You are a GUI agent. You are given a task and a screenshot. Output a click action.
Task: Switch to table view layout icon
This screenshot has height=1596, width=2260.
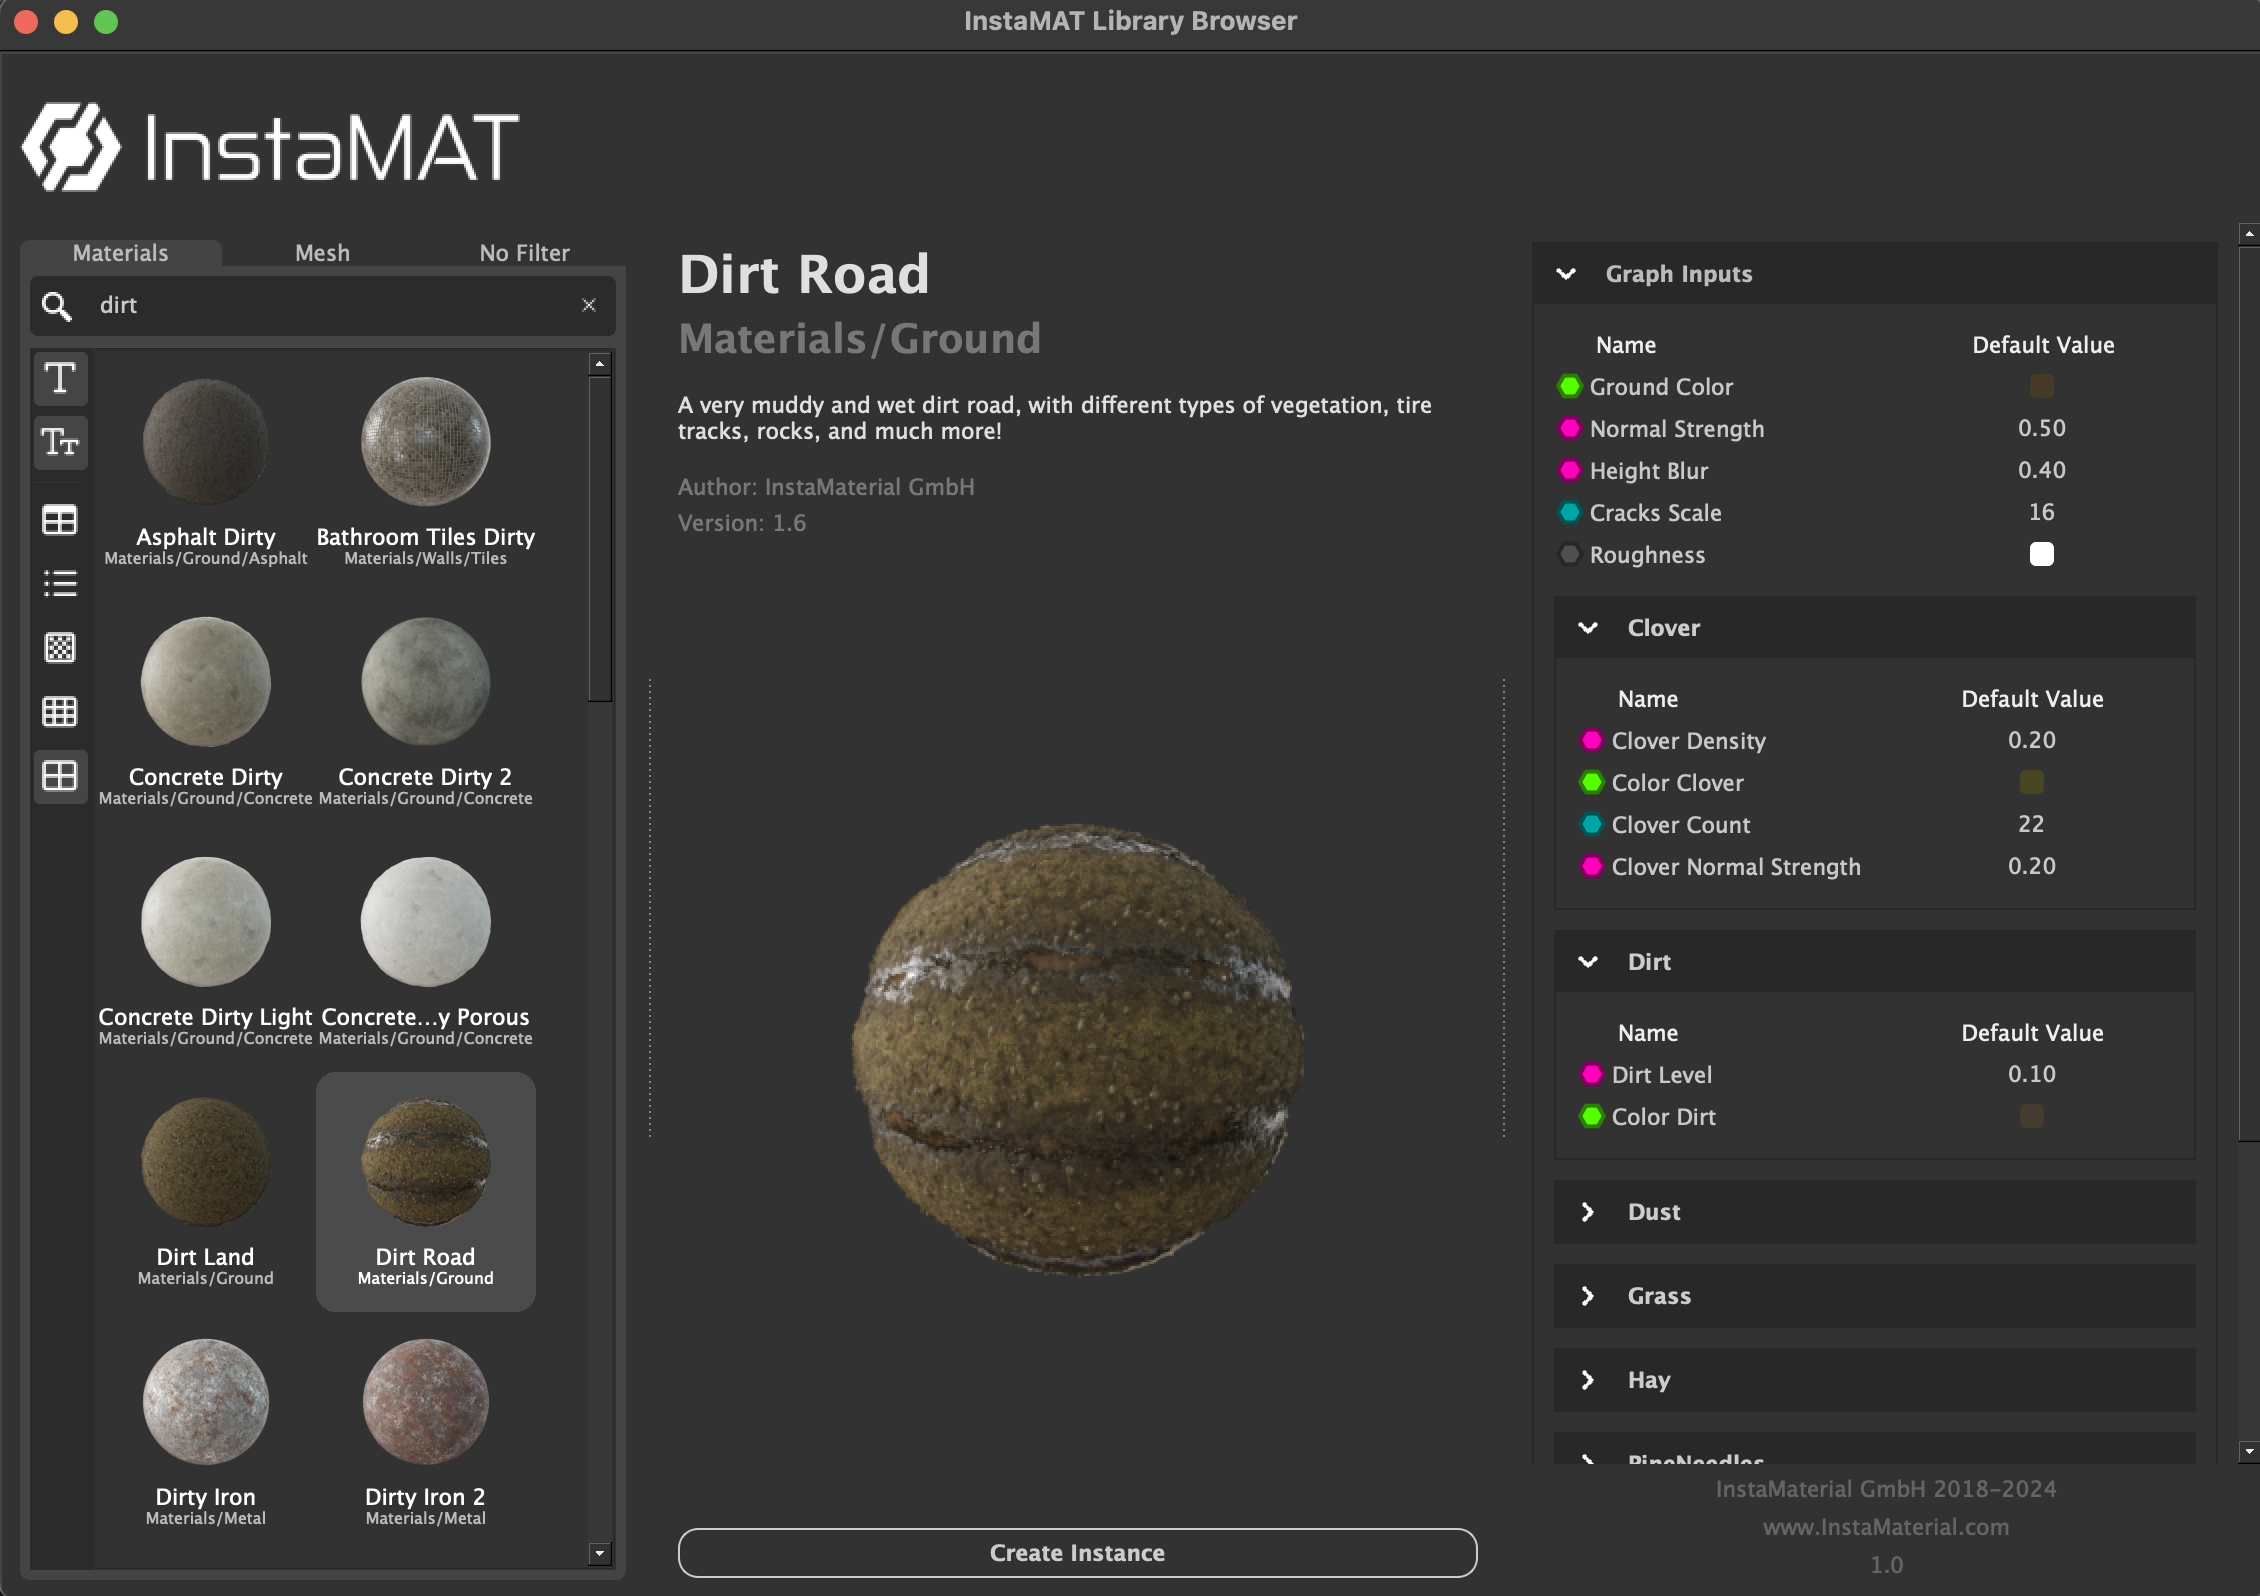coord(60,520)
